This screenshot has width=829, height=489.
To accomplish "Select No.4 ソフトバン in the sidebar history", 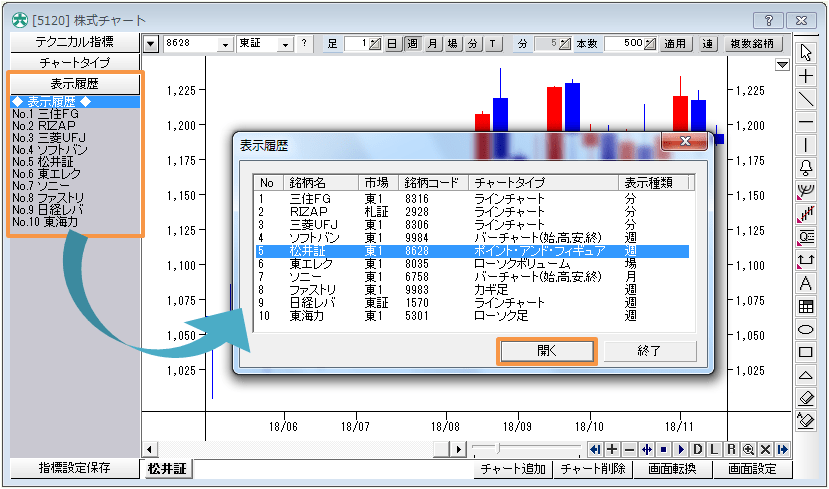I will [50, 150].
